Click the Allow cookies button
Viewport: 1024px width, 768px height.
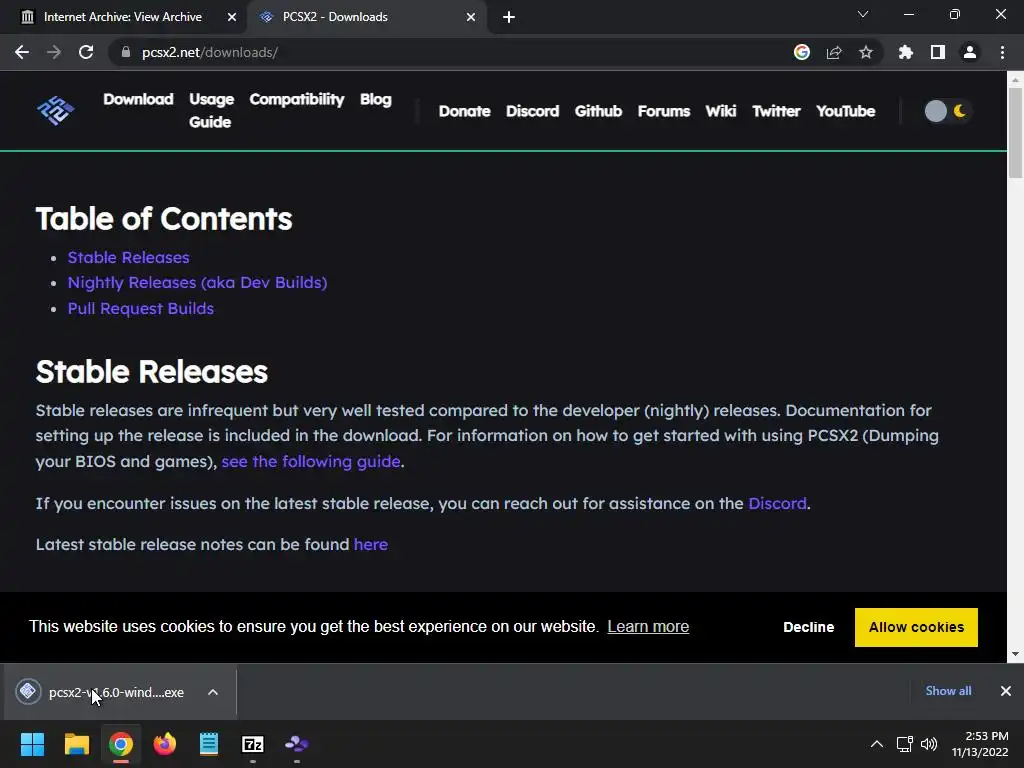916,627
